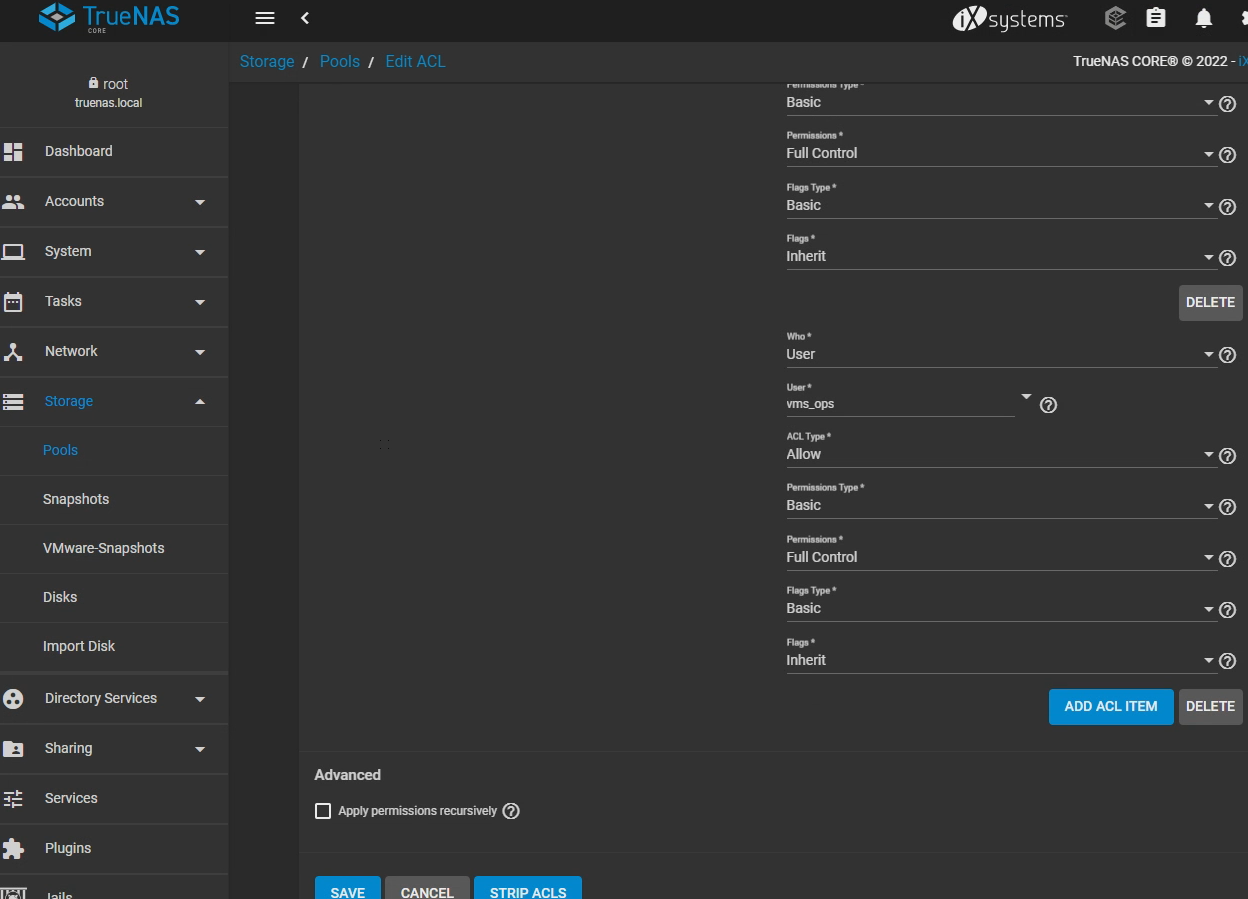This screenshot has height=899, width=1248.
Task: Open the TrueCommand icon in header
Action: coord(1115,18)
